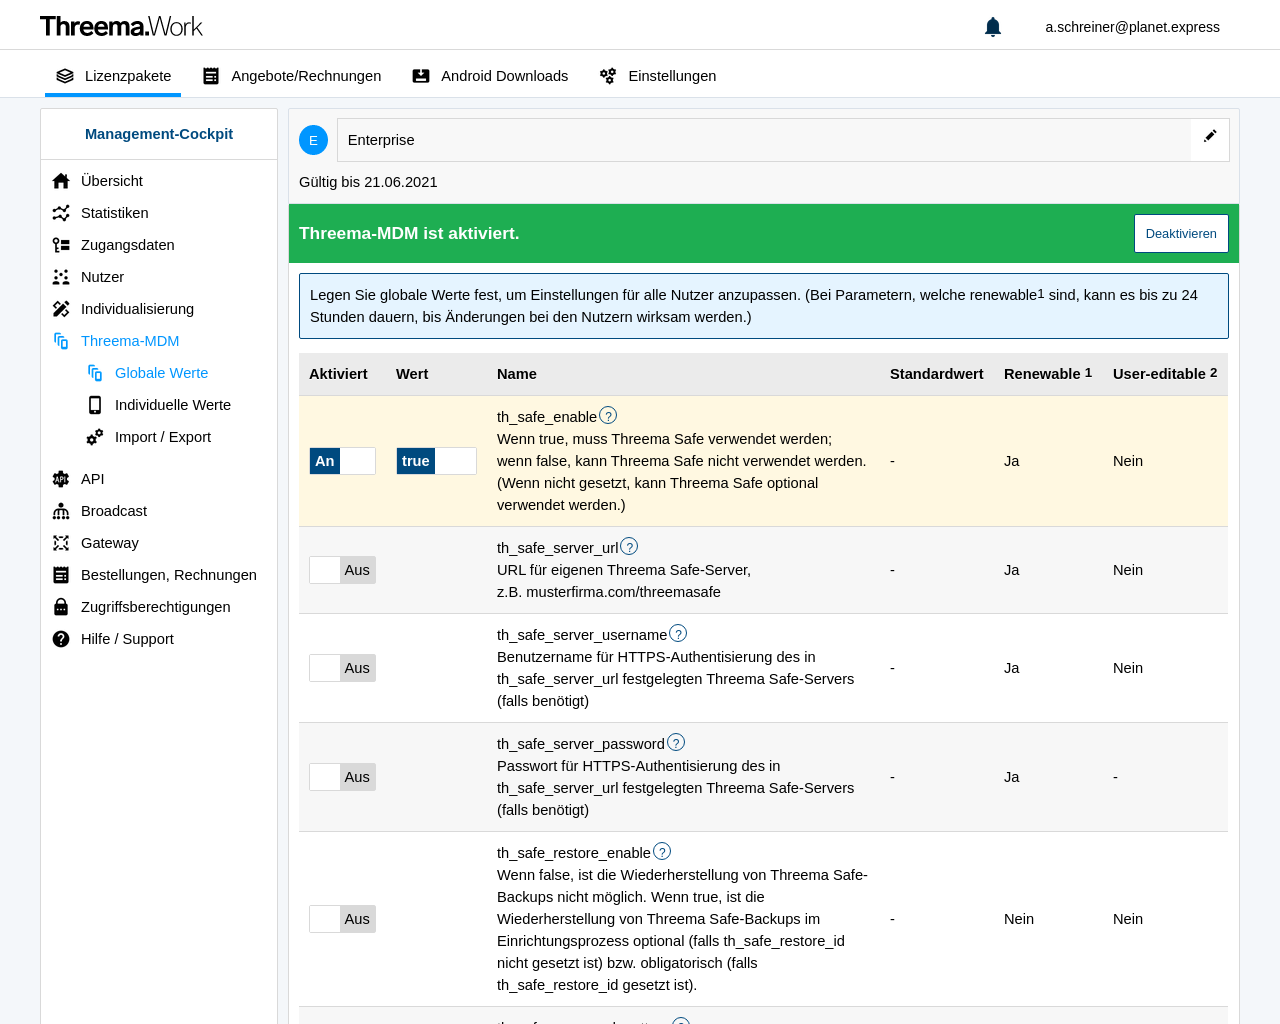The width and height of the screenshot is (1280, 1024).
Task: Click the Einstellungen gears icon
Action: tap(608, 76)
